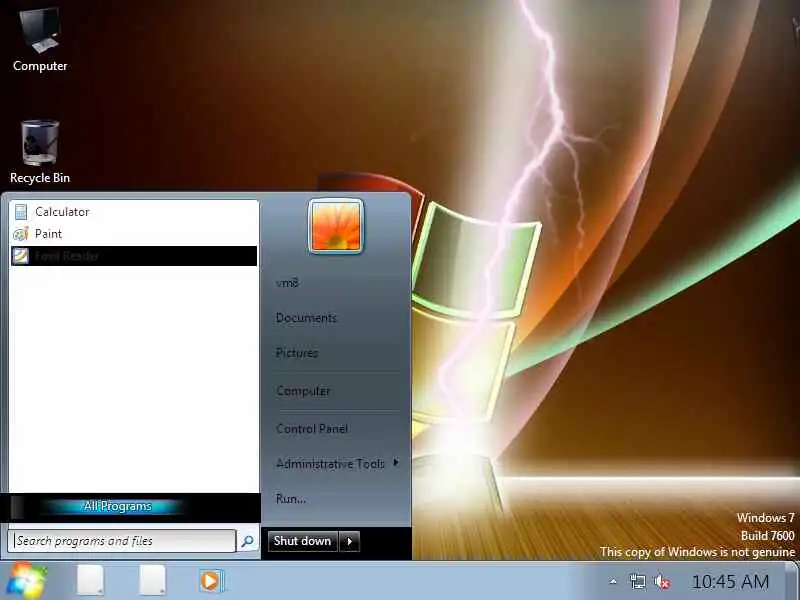Open the Computer desktop icon
The width and height of the screenshot is (800, 600).
pos(40,40)
